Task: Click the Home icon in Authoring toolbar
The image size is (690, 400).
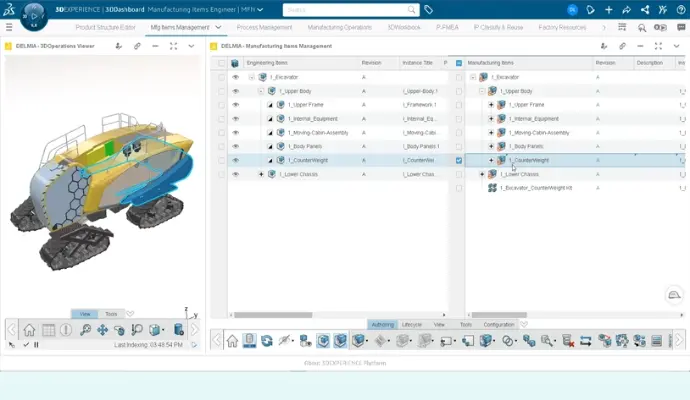Action: coord(232,341)
